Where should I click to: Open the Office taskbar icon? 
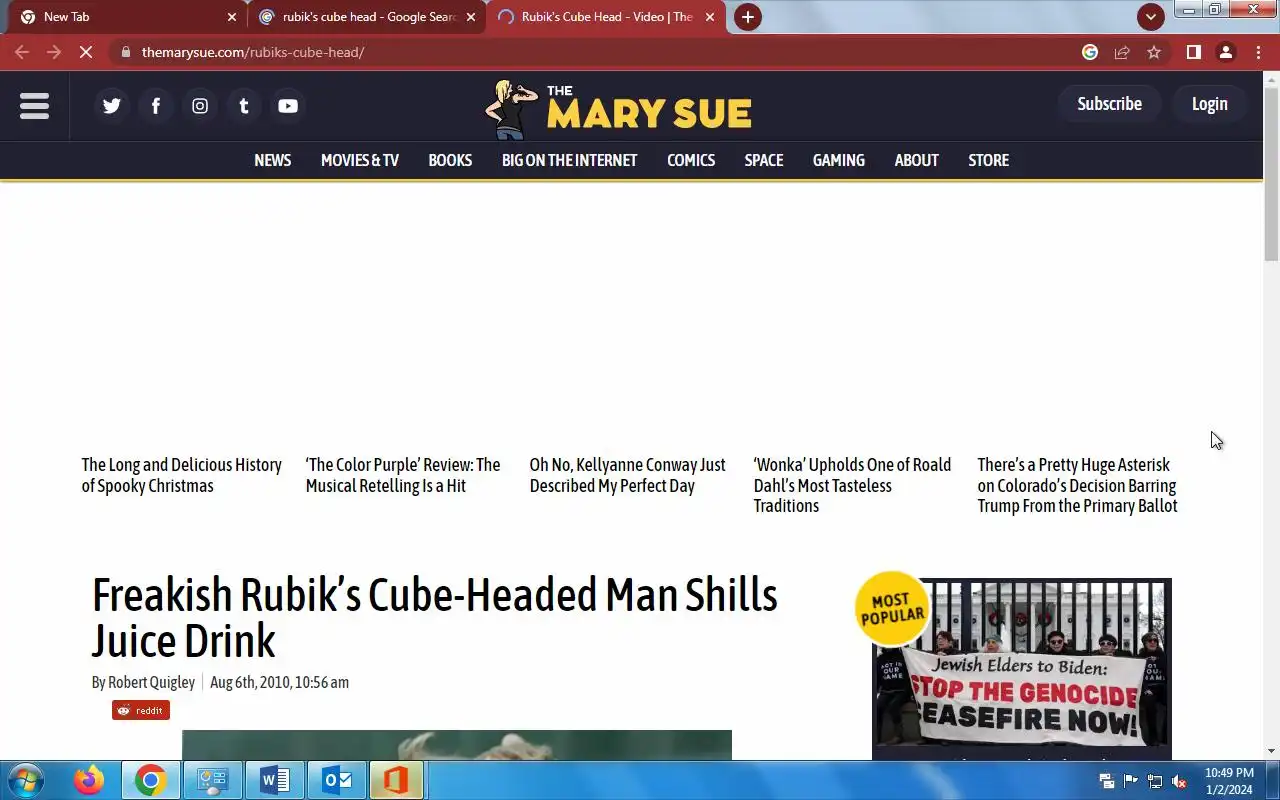click(x=397, y=780)
